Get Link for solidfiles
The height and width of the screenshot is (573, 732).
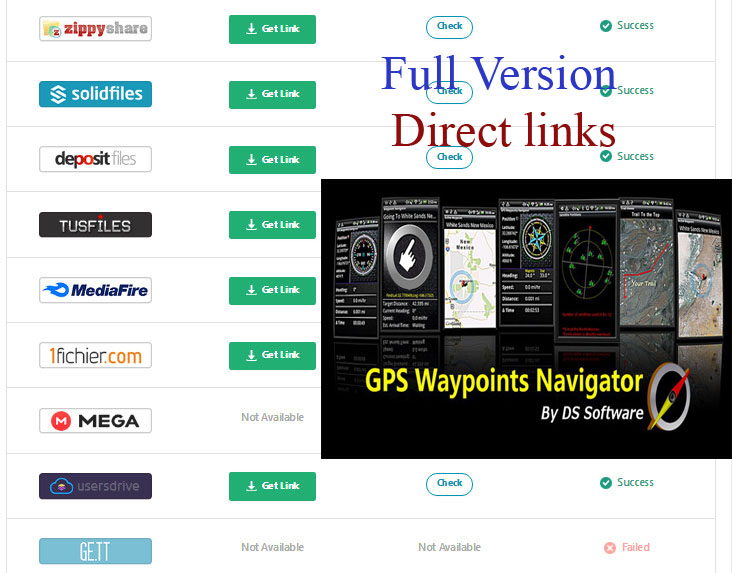pos(272,94)
